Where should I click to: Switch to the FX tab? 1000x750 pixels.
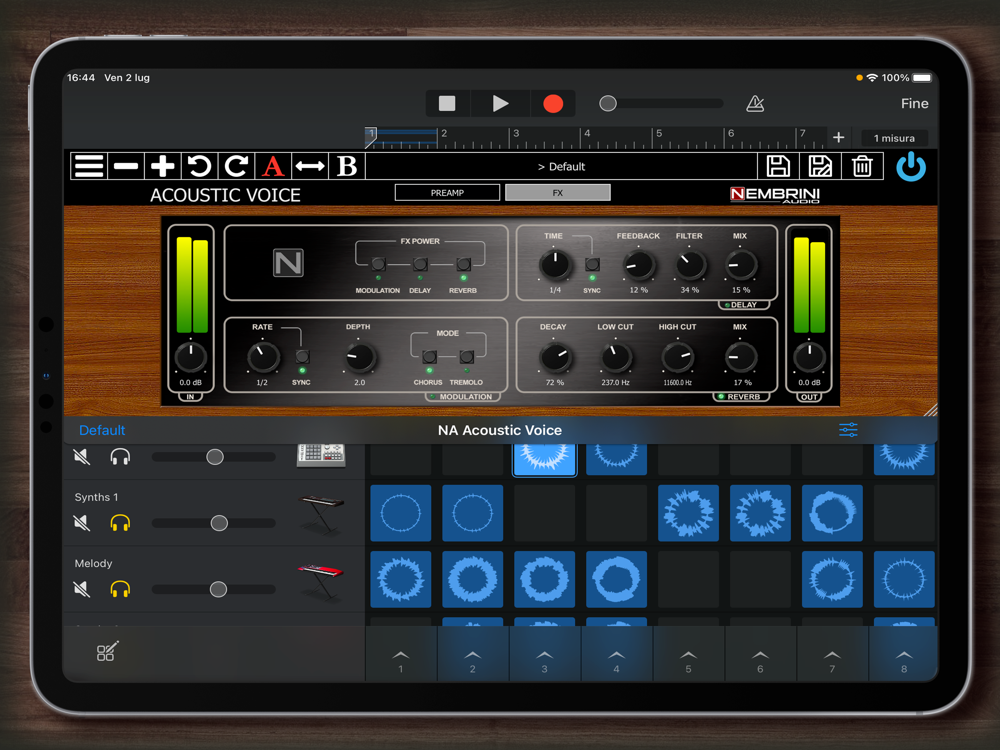click(x=557, y=193)
